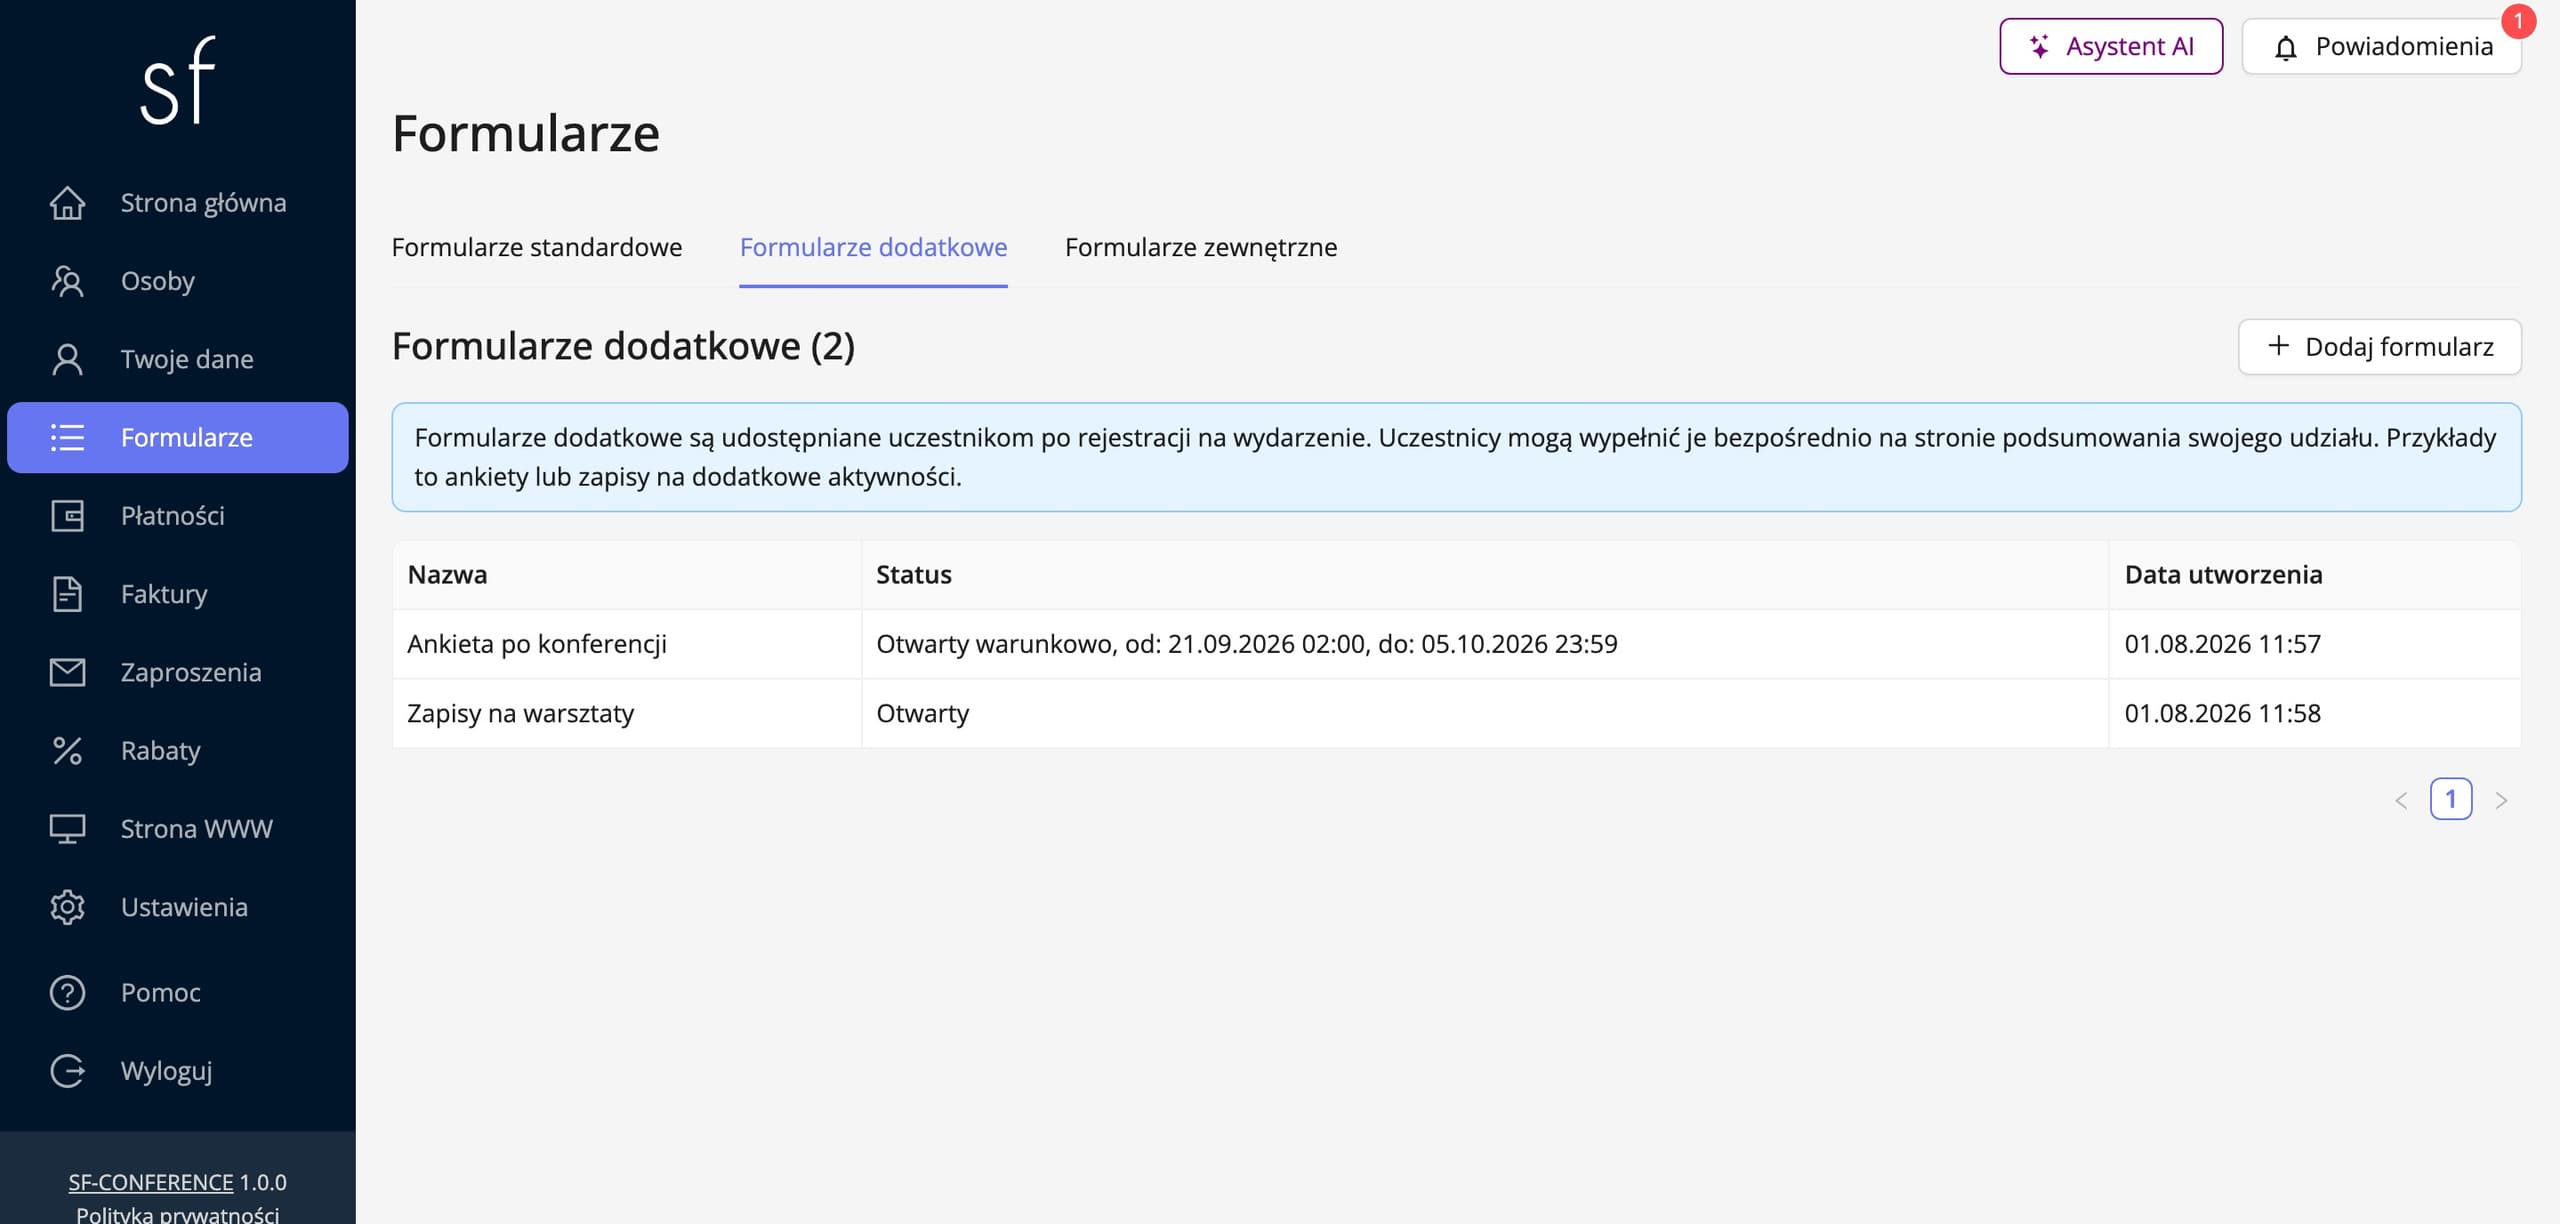Click the Wyloguj logout arrow icon

click(67, 1071)
